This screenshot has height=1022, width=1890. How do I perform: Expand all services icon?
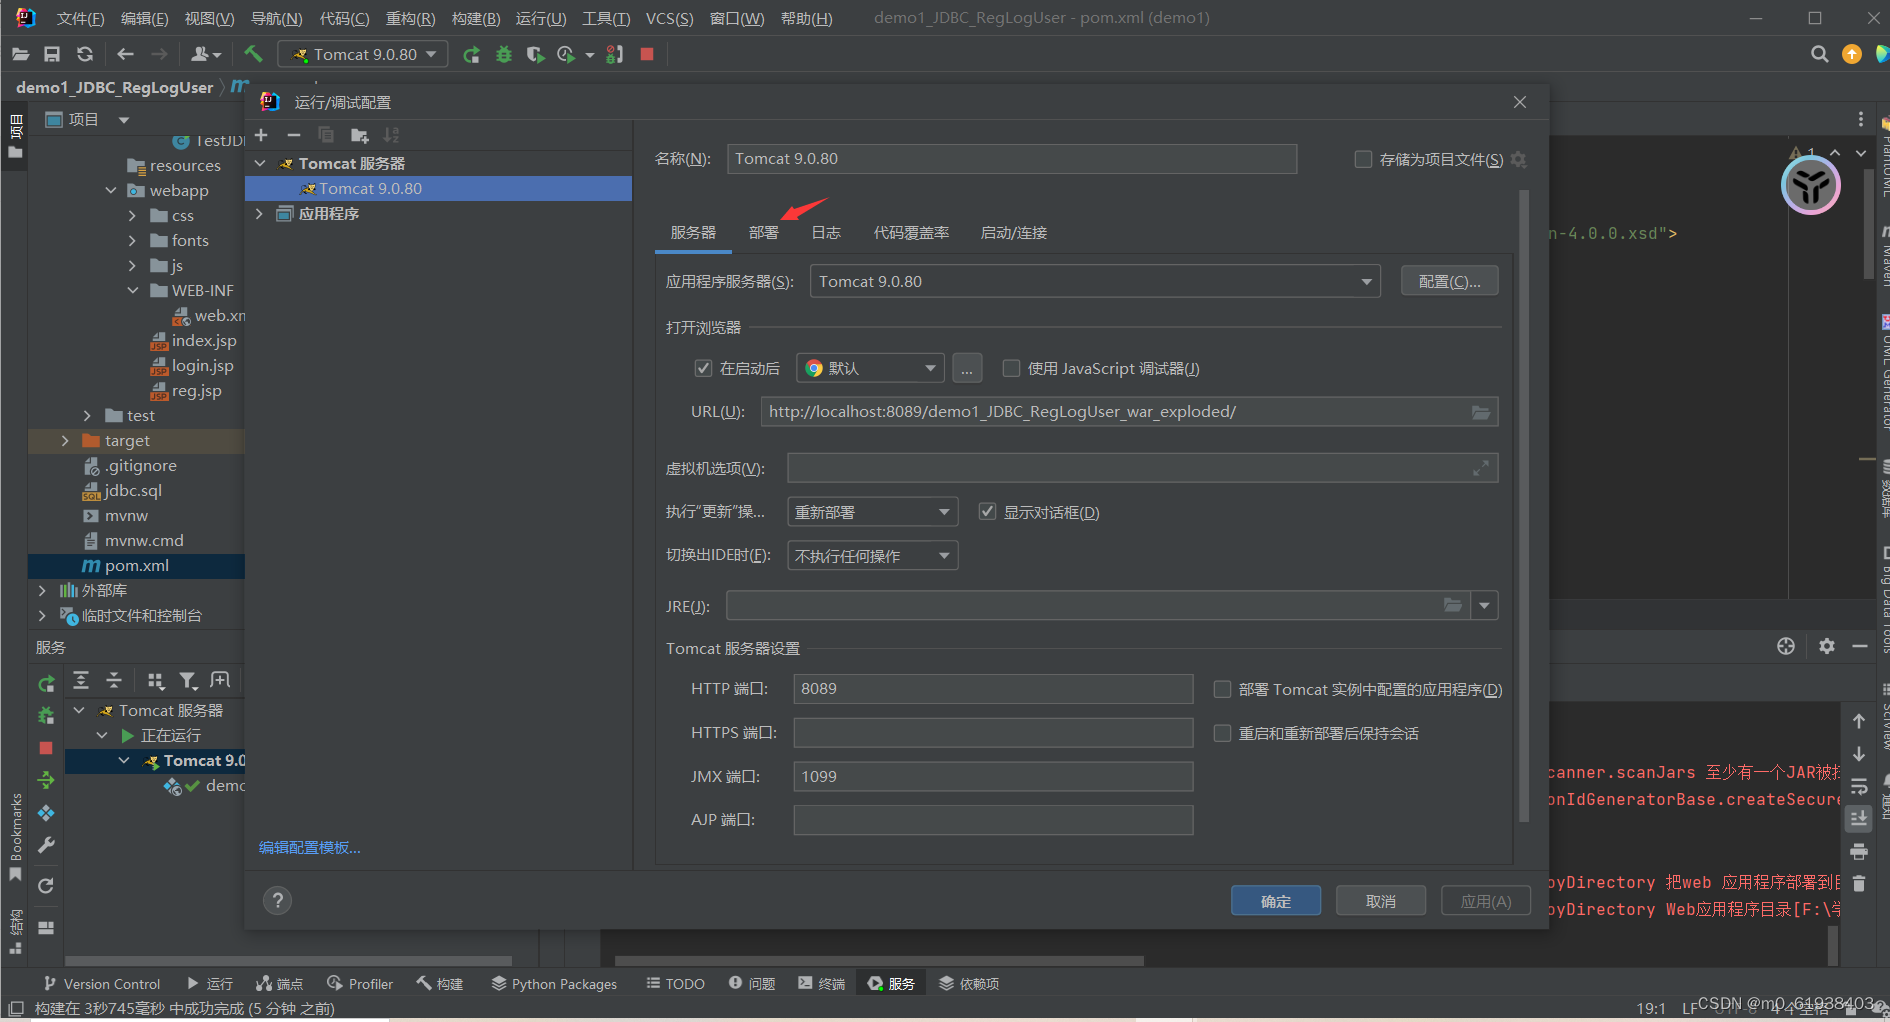point(81,681)
